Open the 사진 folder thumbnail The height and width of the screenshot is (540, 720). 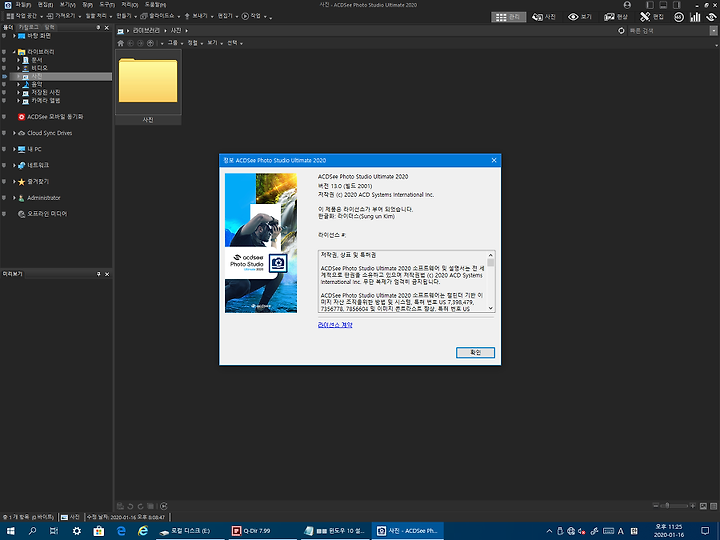pyautogui.click(x=148, y=86)
